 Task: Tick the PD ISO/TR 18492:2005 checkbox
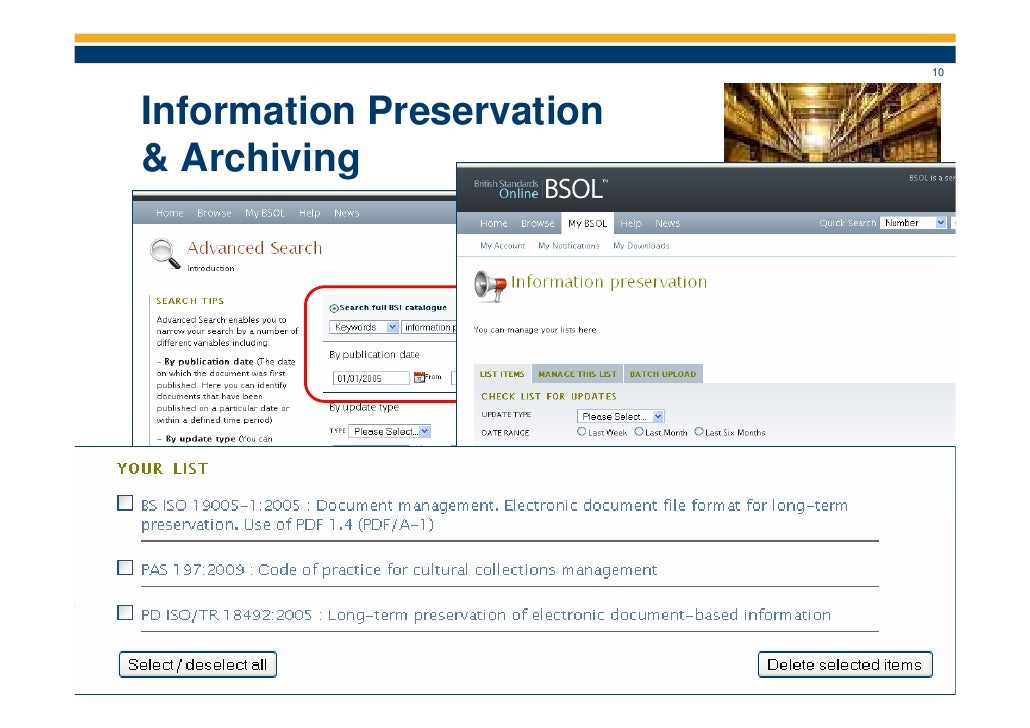click(125, 612)
